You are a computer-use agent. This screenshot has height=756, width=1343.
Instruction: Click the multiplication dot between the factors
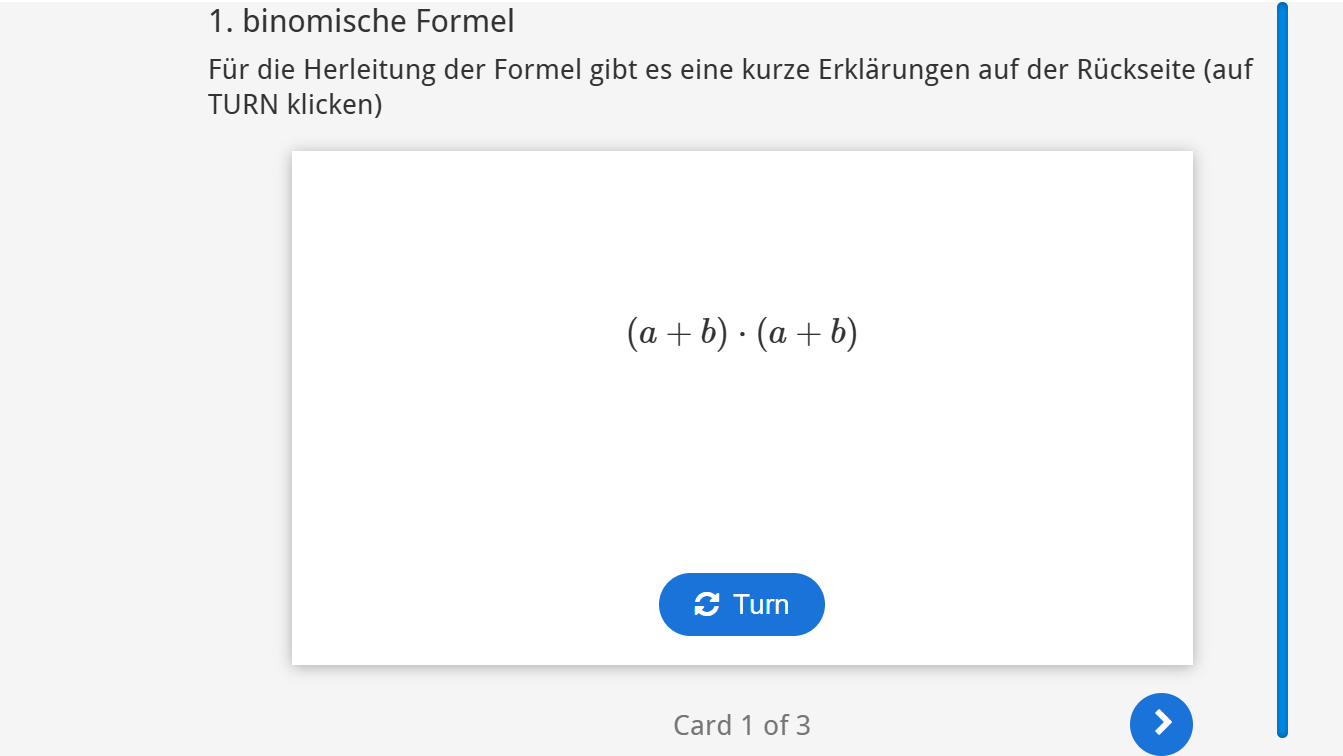(x=742, y=334)
